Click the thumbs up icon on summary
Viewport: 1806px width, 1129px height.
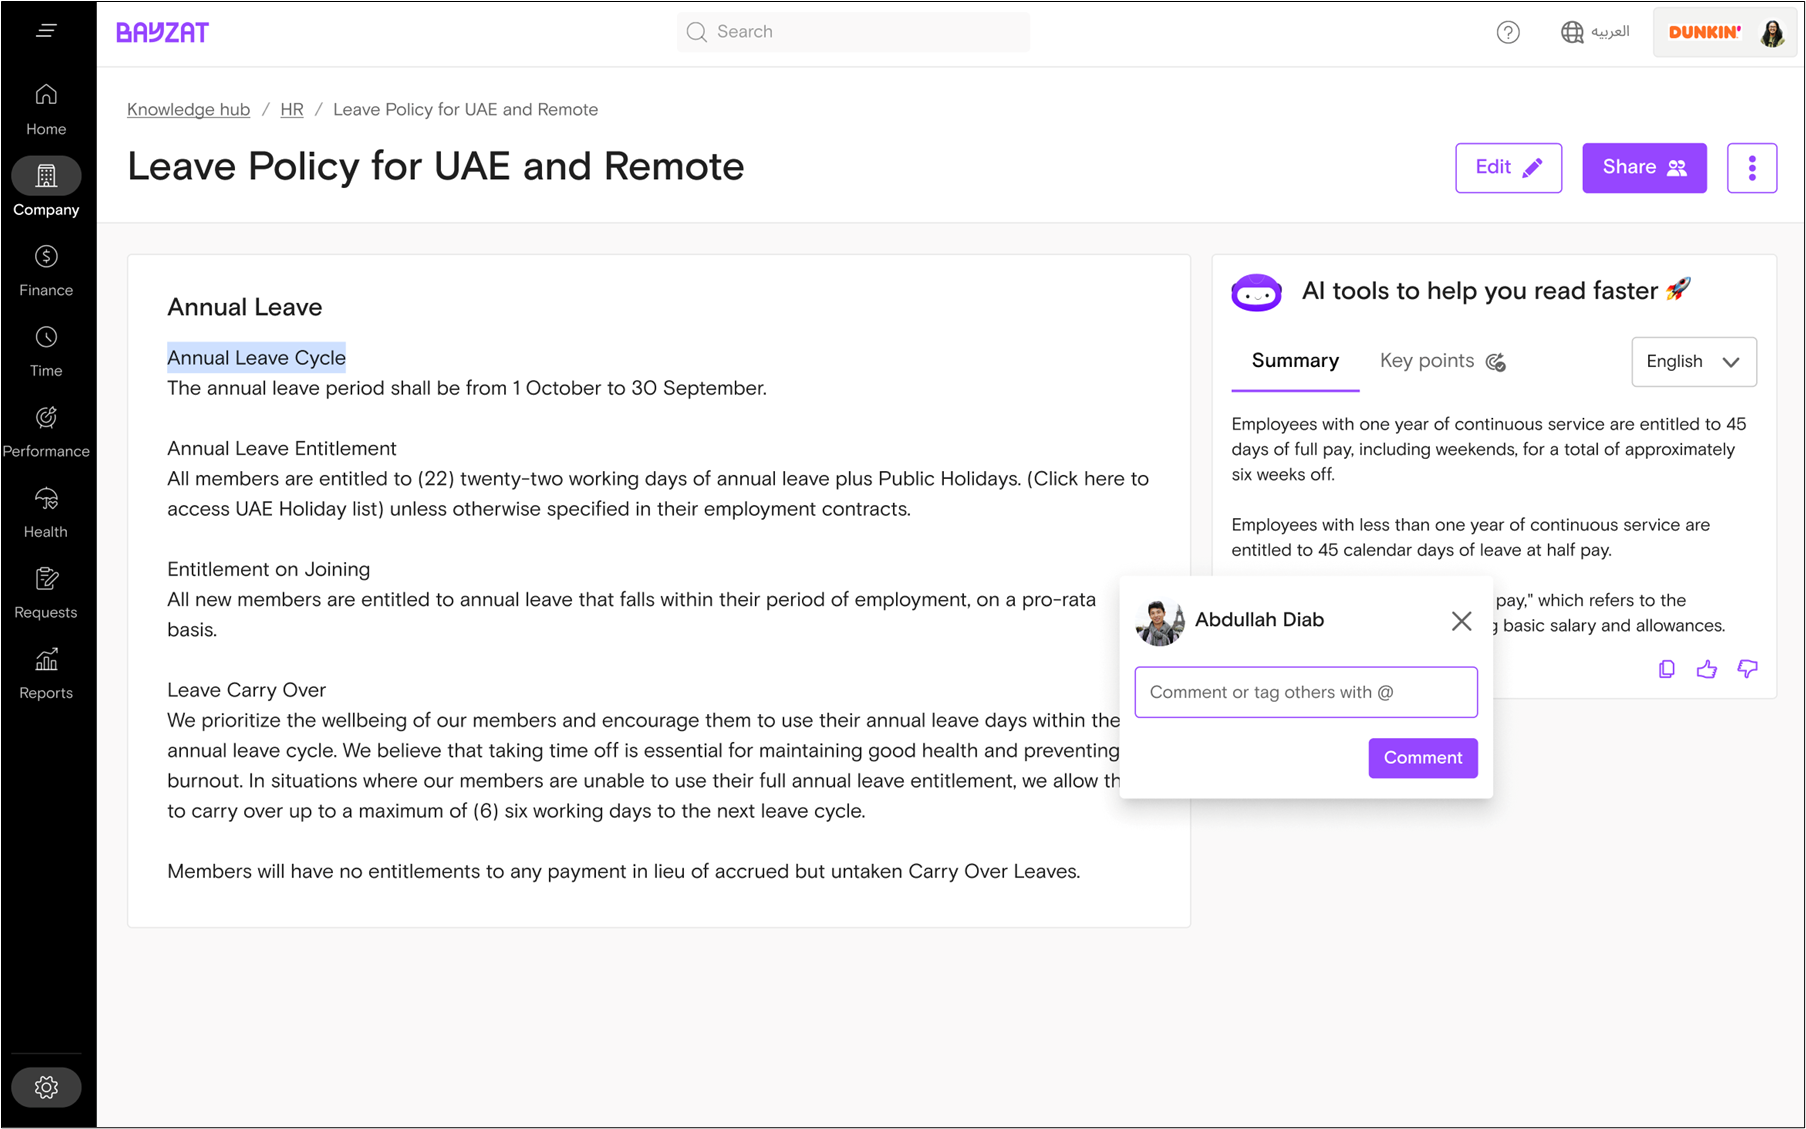click(x=1706, y=669)
